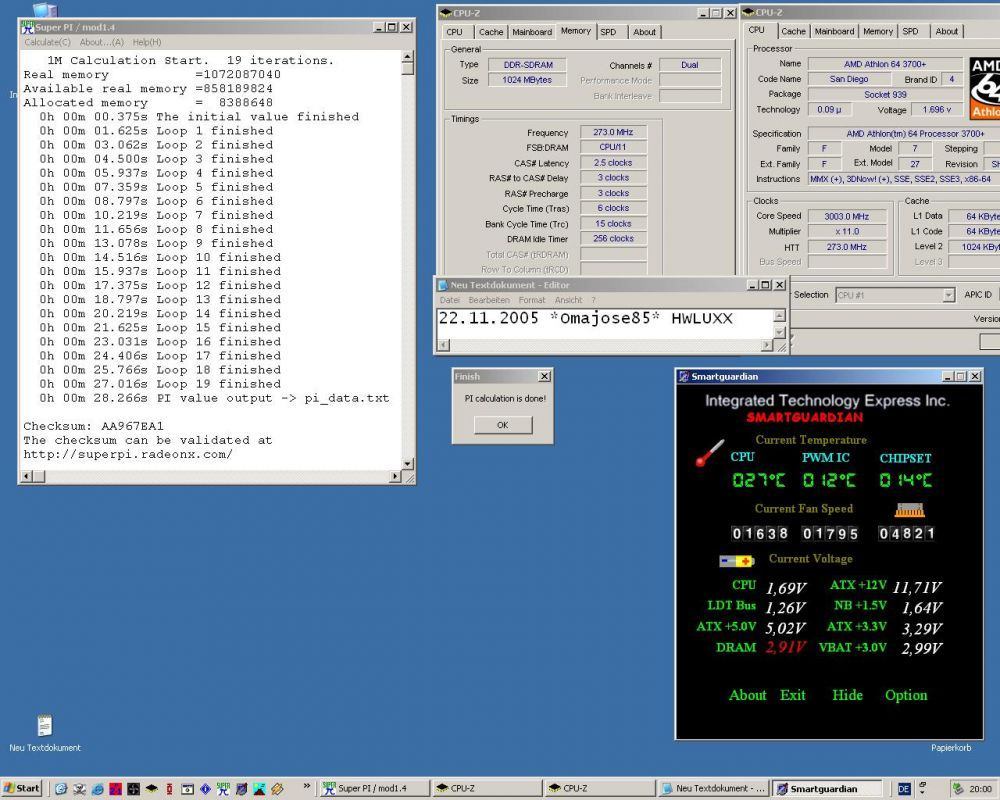Screen dimensions: 1000x800
Task: Open Format menu in the Editor window
Action: click(x=532, y=300)
